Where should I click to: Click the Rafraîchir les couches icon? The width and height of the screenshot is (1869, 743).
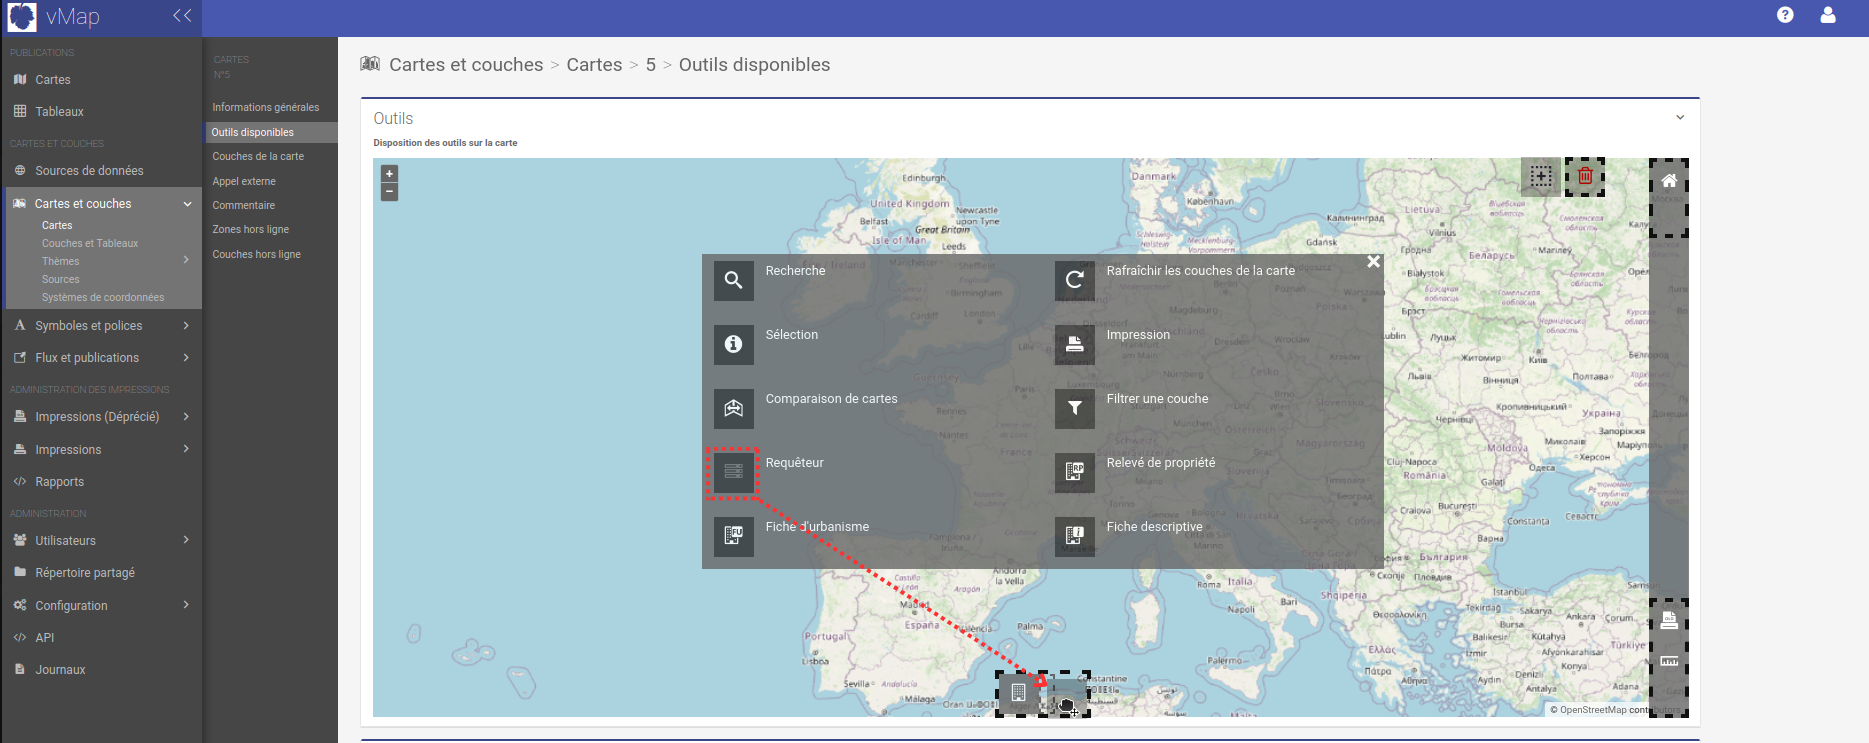click(1074, 280)
